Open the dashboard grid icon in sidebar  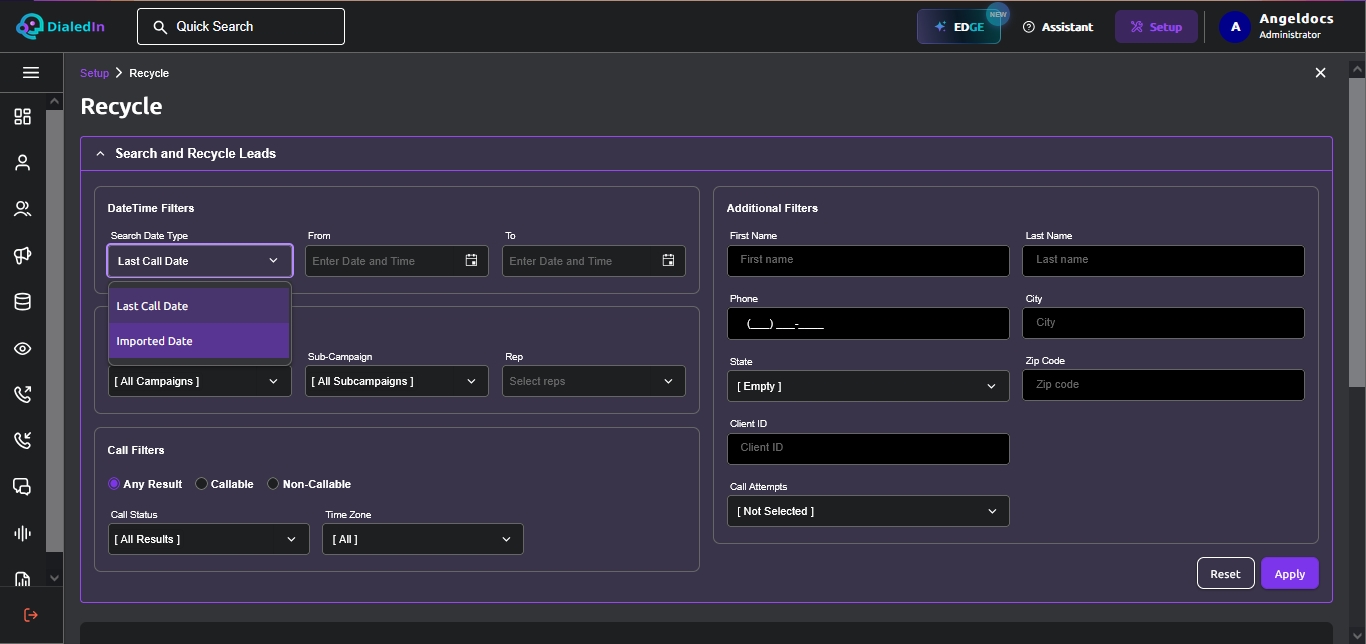pyautogui.click(x=22, y=117)
